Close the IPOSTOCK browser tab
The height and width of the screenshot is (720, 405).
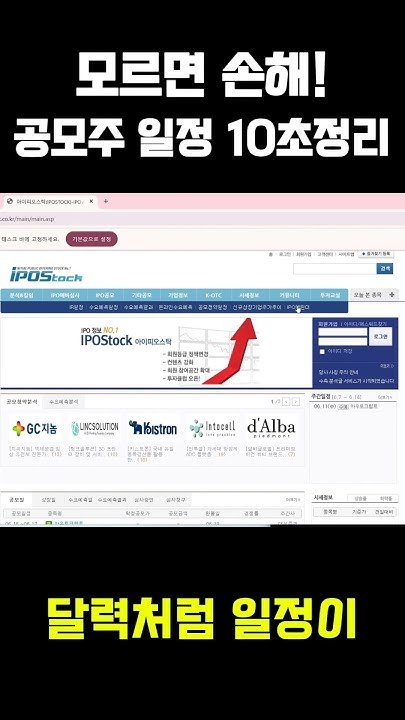click(91, 201)
